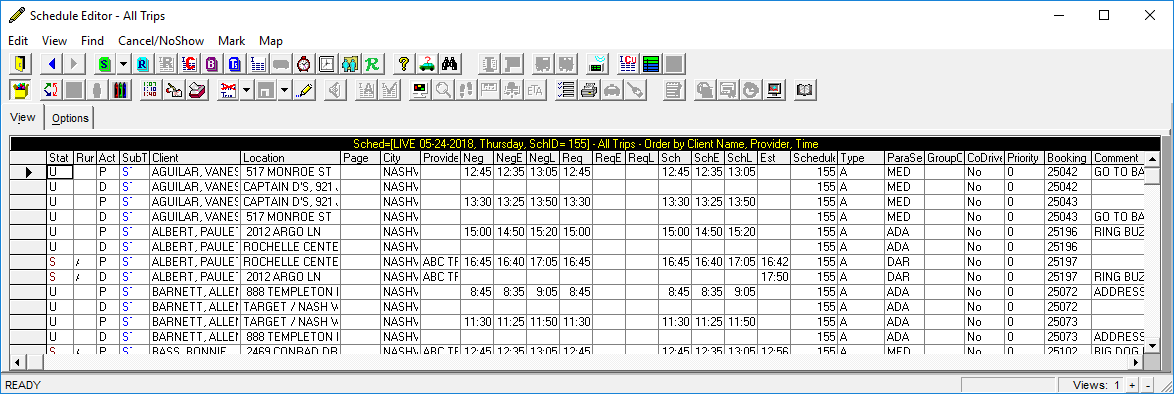Viewport: 1174px width, 394px height.
Task: Click the green italic R icon
Action: click(x=372, y=64)
